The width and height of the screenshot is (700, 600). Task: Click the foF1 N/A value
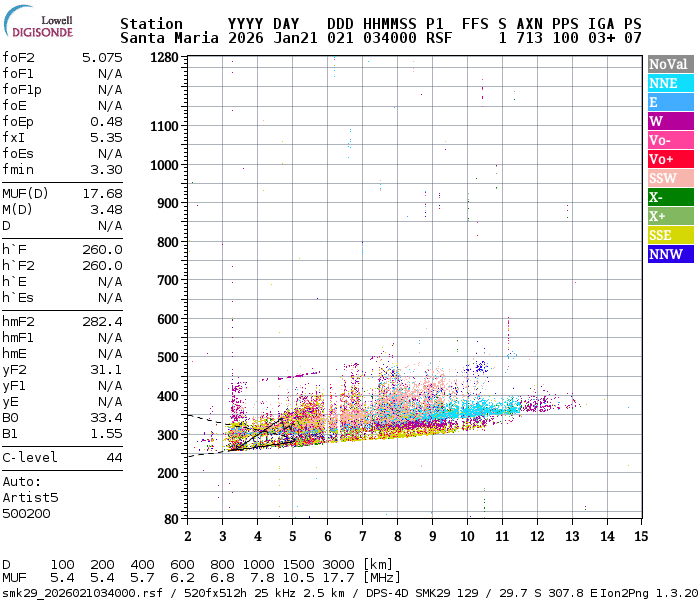click(110, 74)
